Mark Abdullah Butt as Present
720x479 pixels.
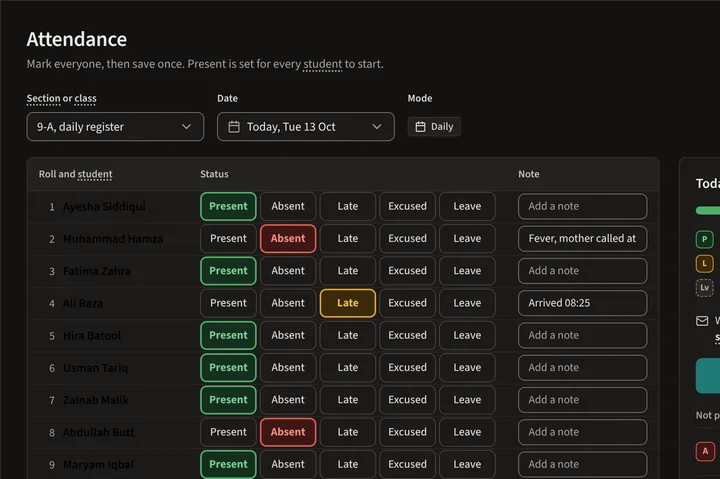pos(228,432)
